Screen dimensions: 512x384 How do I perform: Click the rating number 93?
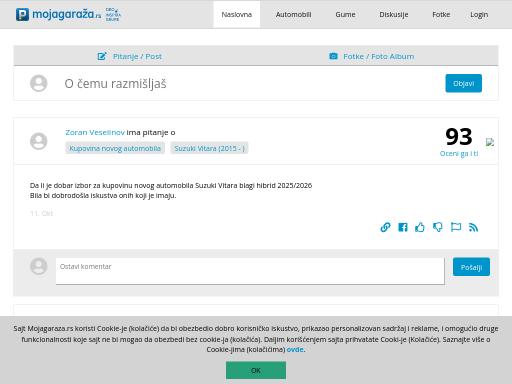(459, 136)
